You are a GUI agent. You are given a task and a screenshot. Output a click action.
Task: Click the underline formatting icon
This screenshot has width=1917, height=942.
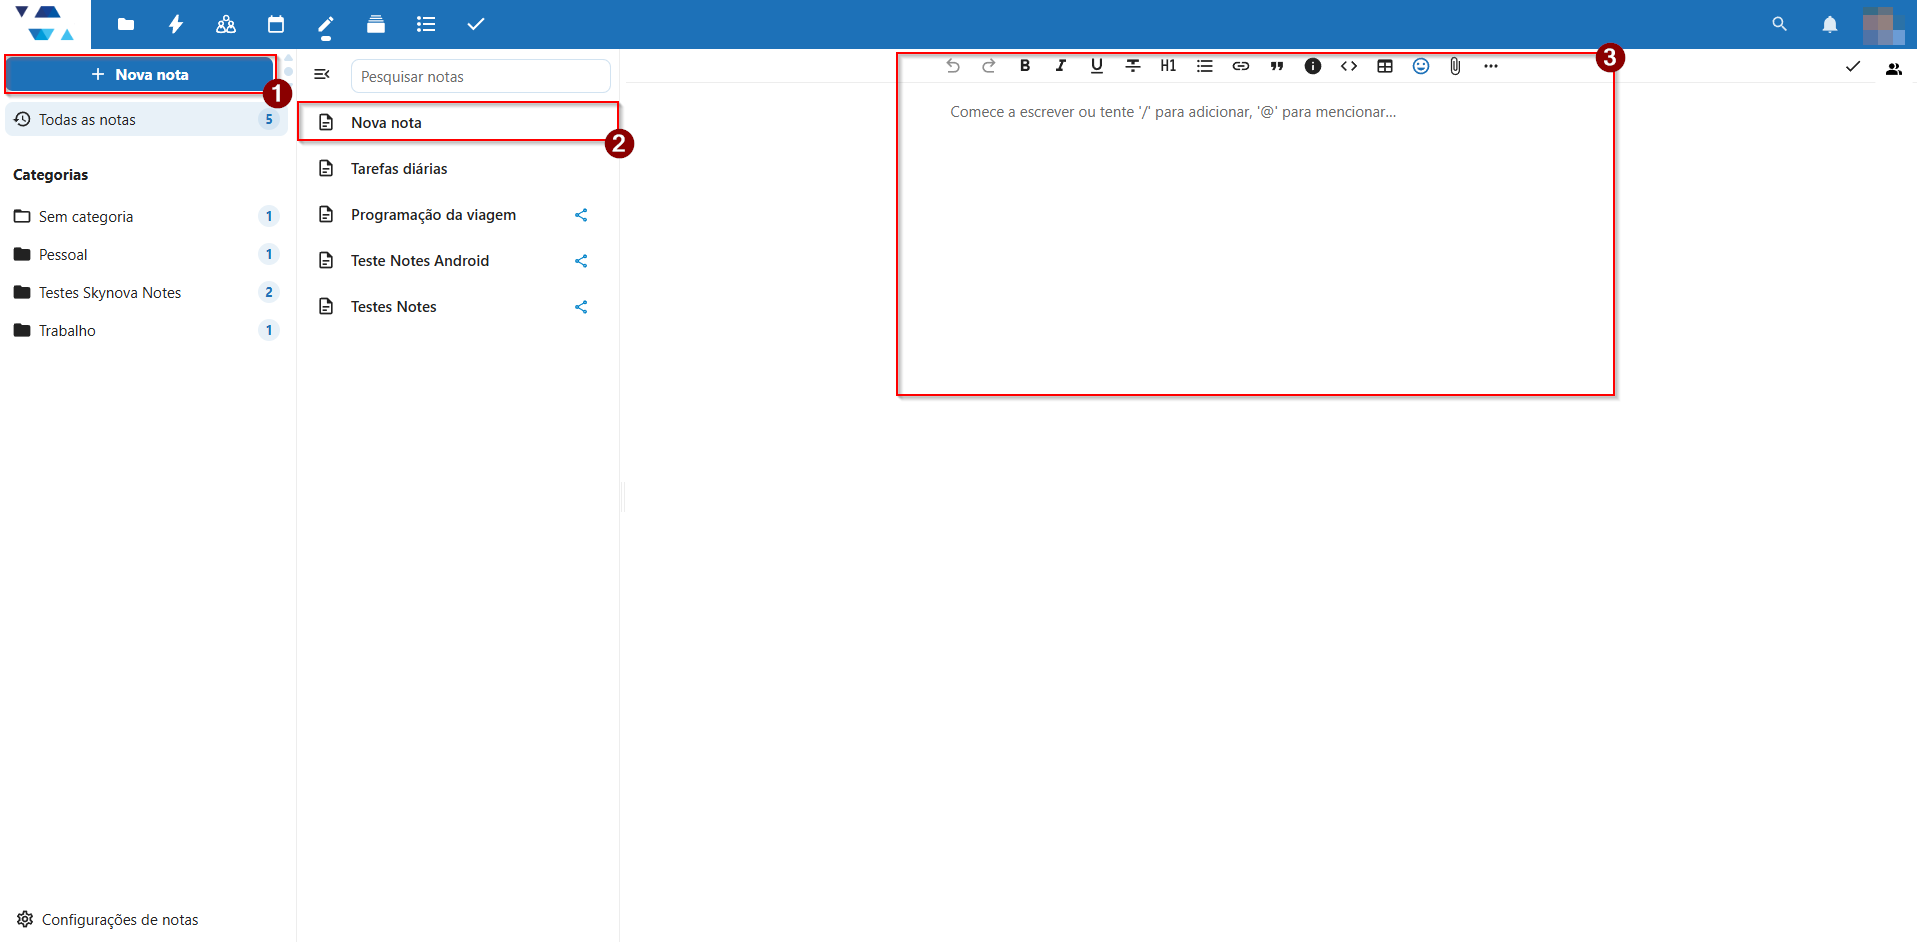[x=1097, y=66]
